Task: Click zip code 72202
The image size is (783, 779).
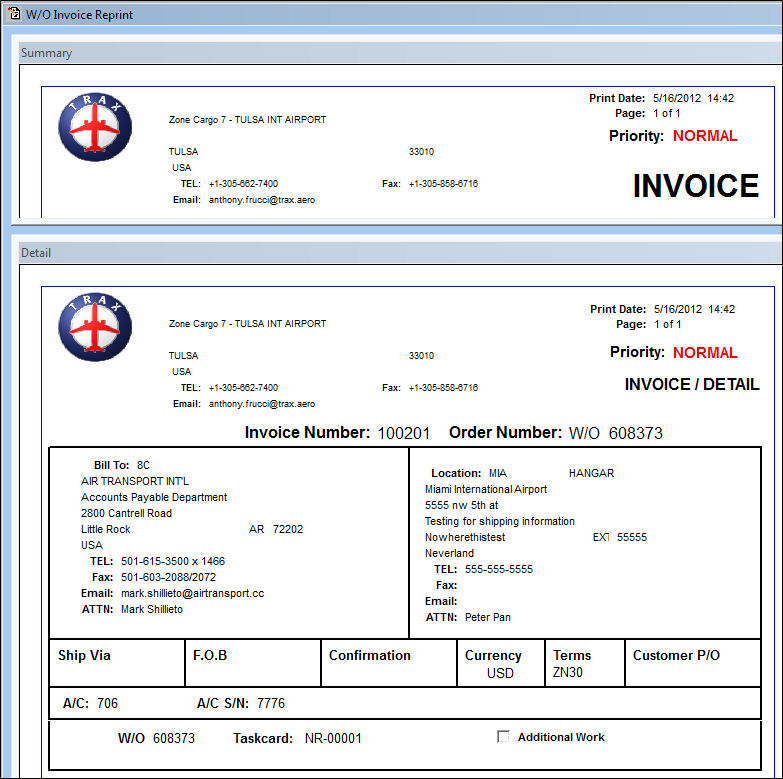Action: click(x=288, y=529)
